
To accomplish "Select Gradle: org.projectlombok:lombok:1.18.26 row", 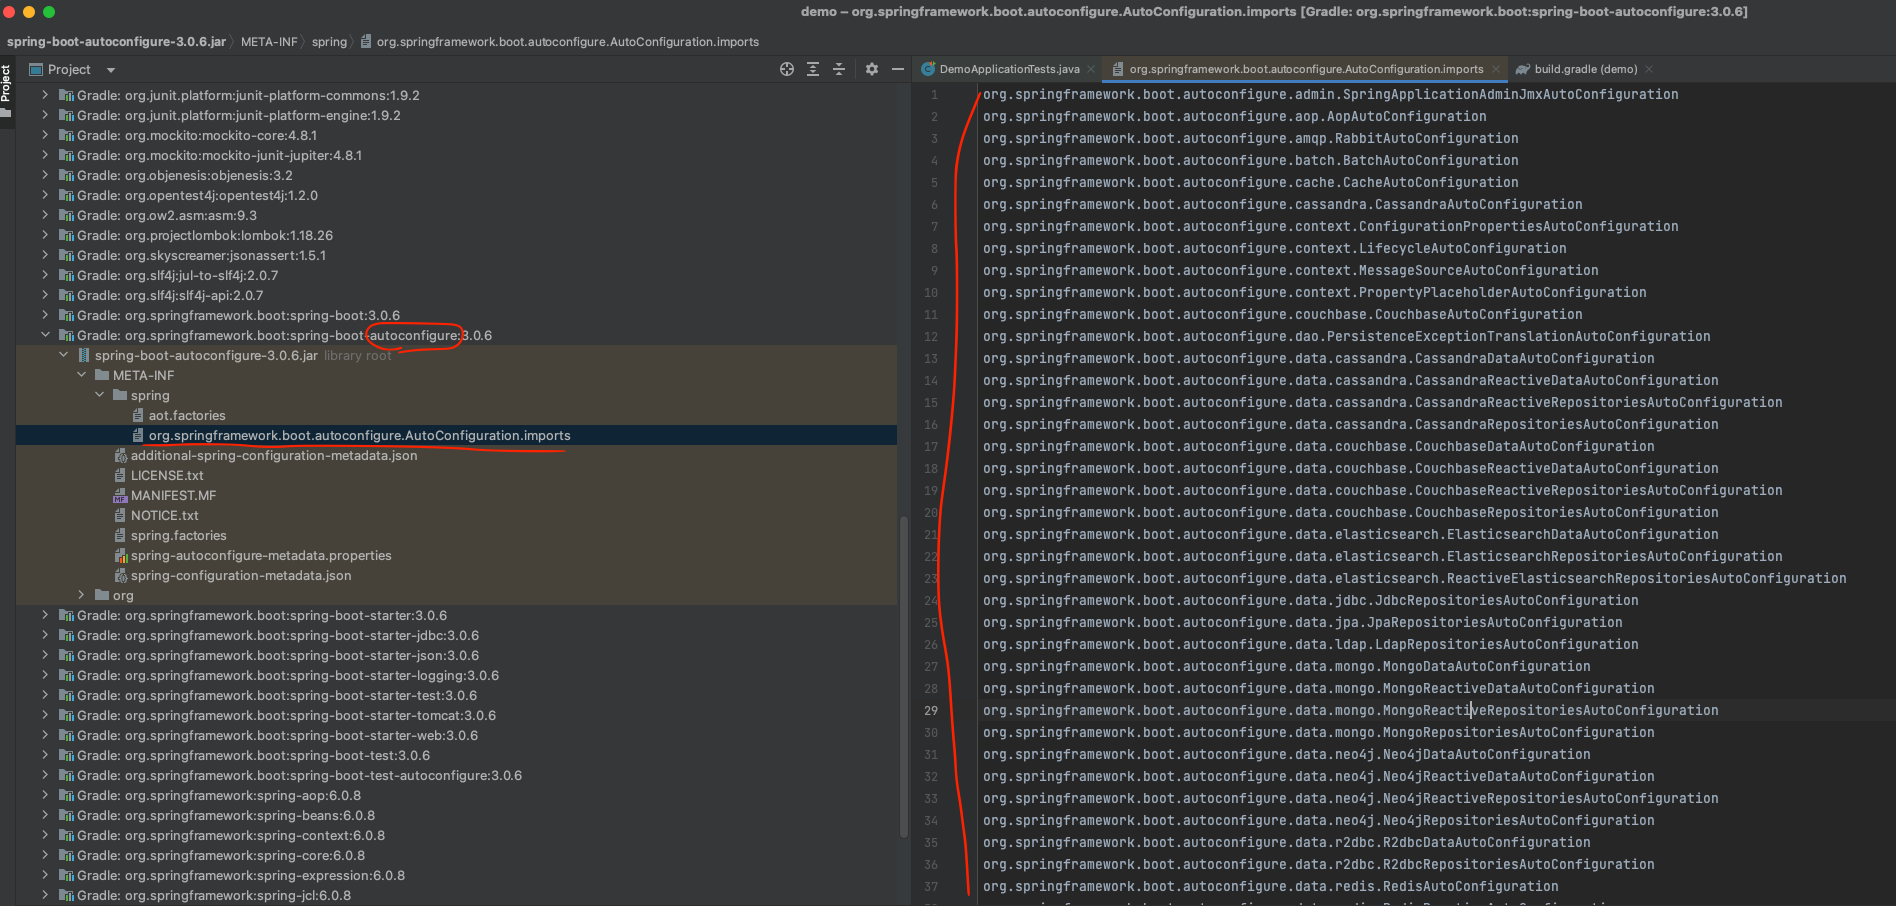I will pyautogui.click(x=205, y=235).
